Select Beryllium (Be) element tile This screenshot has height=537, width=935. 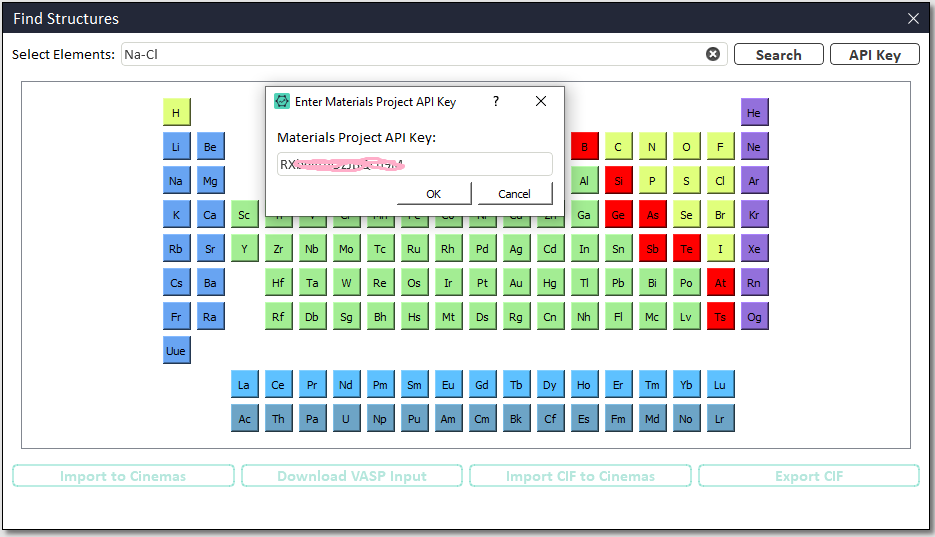(x=210, y=147)
